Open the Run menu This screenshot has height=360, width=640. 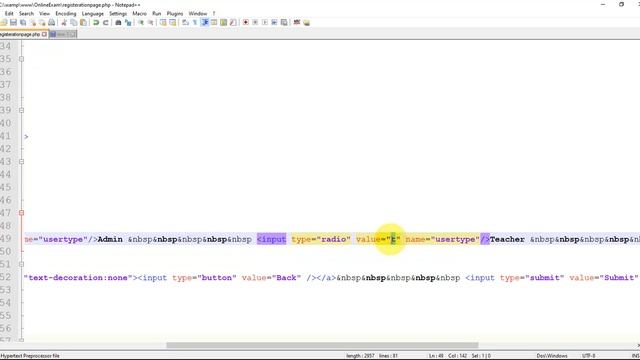click(156, 13)
